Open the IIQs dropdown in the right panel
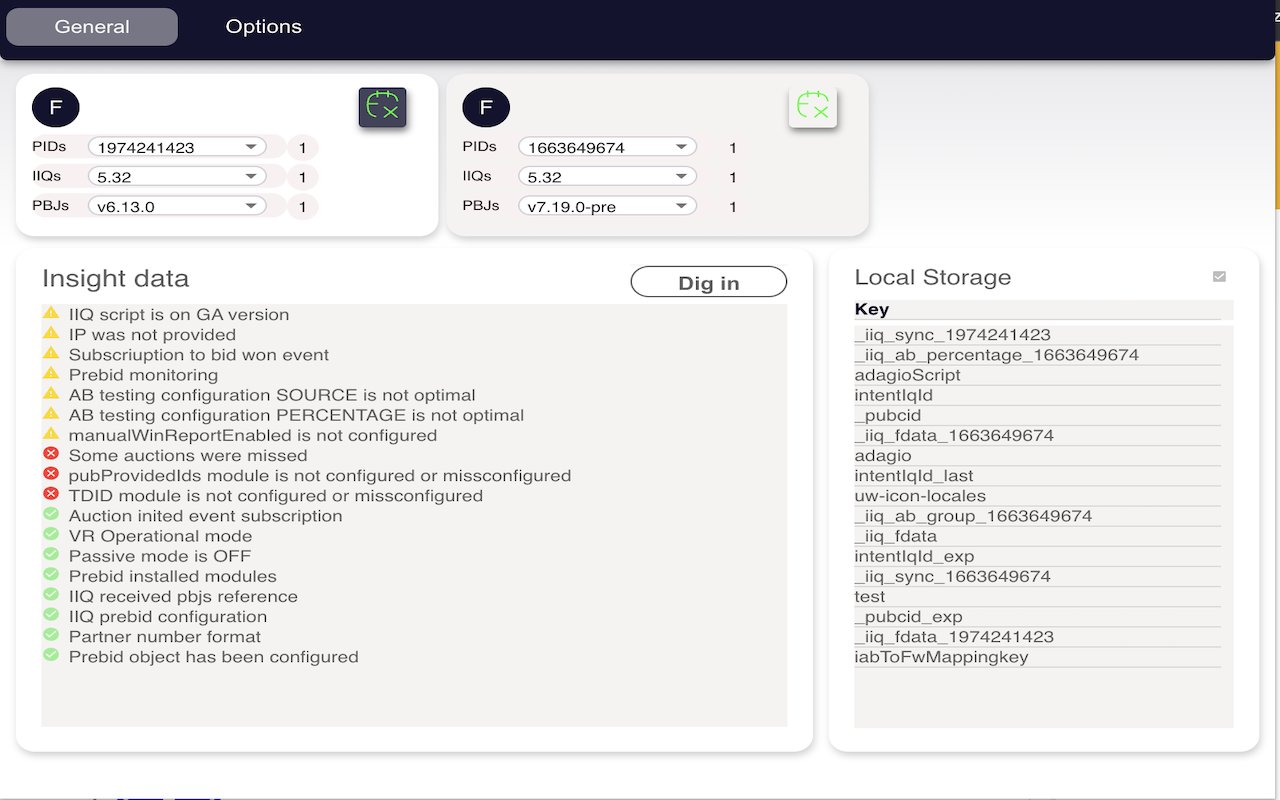 click(607, 175)
